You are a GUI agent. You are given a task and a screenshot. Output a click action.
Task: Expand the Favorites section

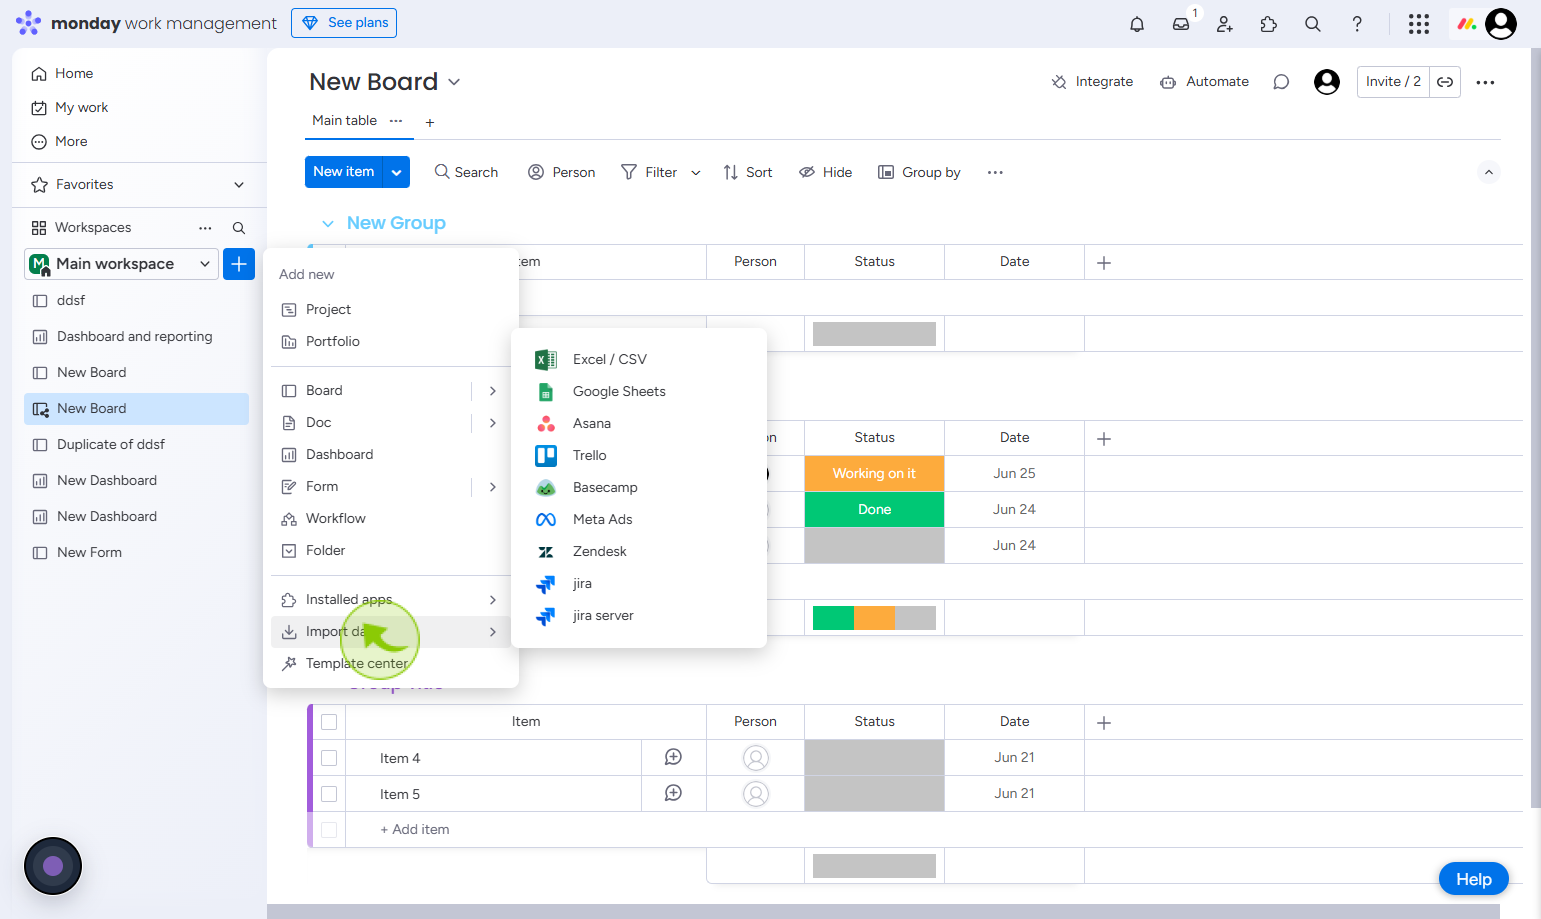pos(239,185)
